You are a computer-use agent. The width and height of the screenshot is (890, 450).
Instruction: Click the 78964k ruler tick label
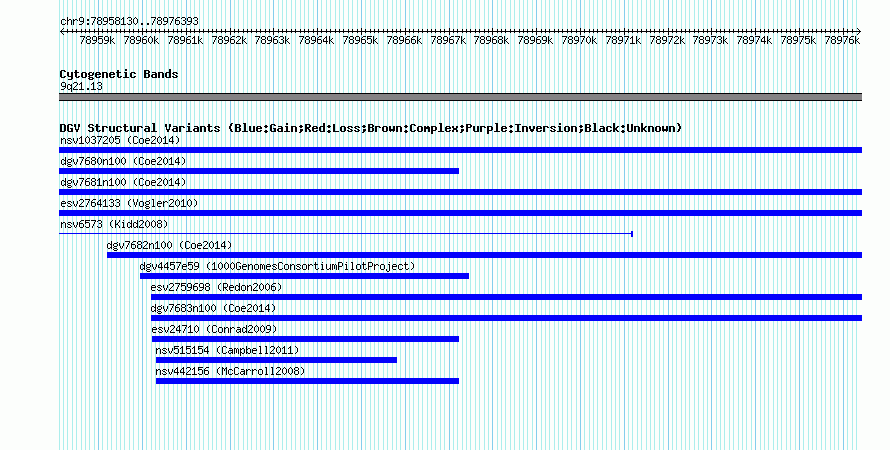316,40
